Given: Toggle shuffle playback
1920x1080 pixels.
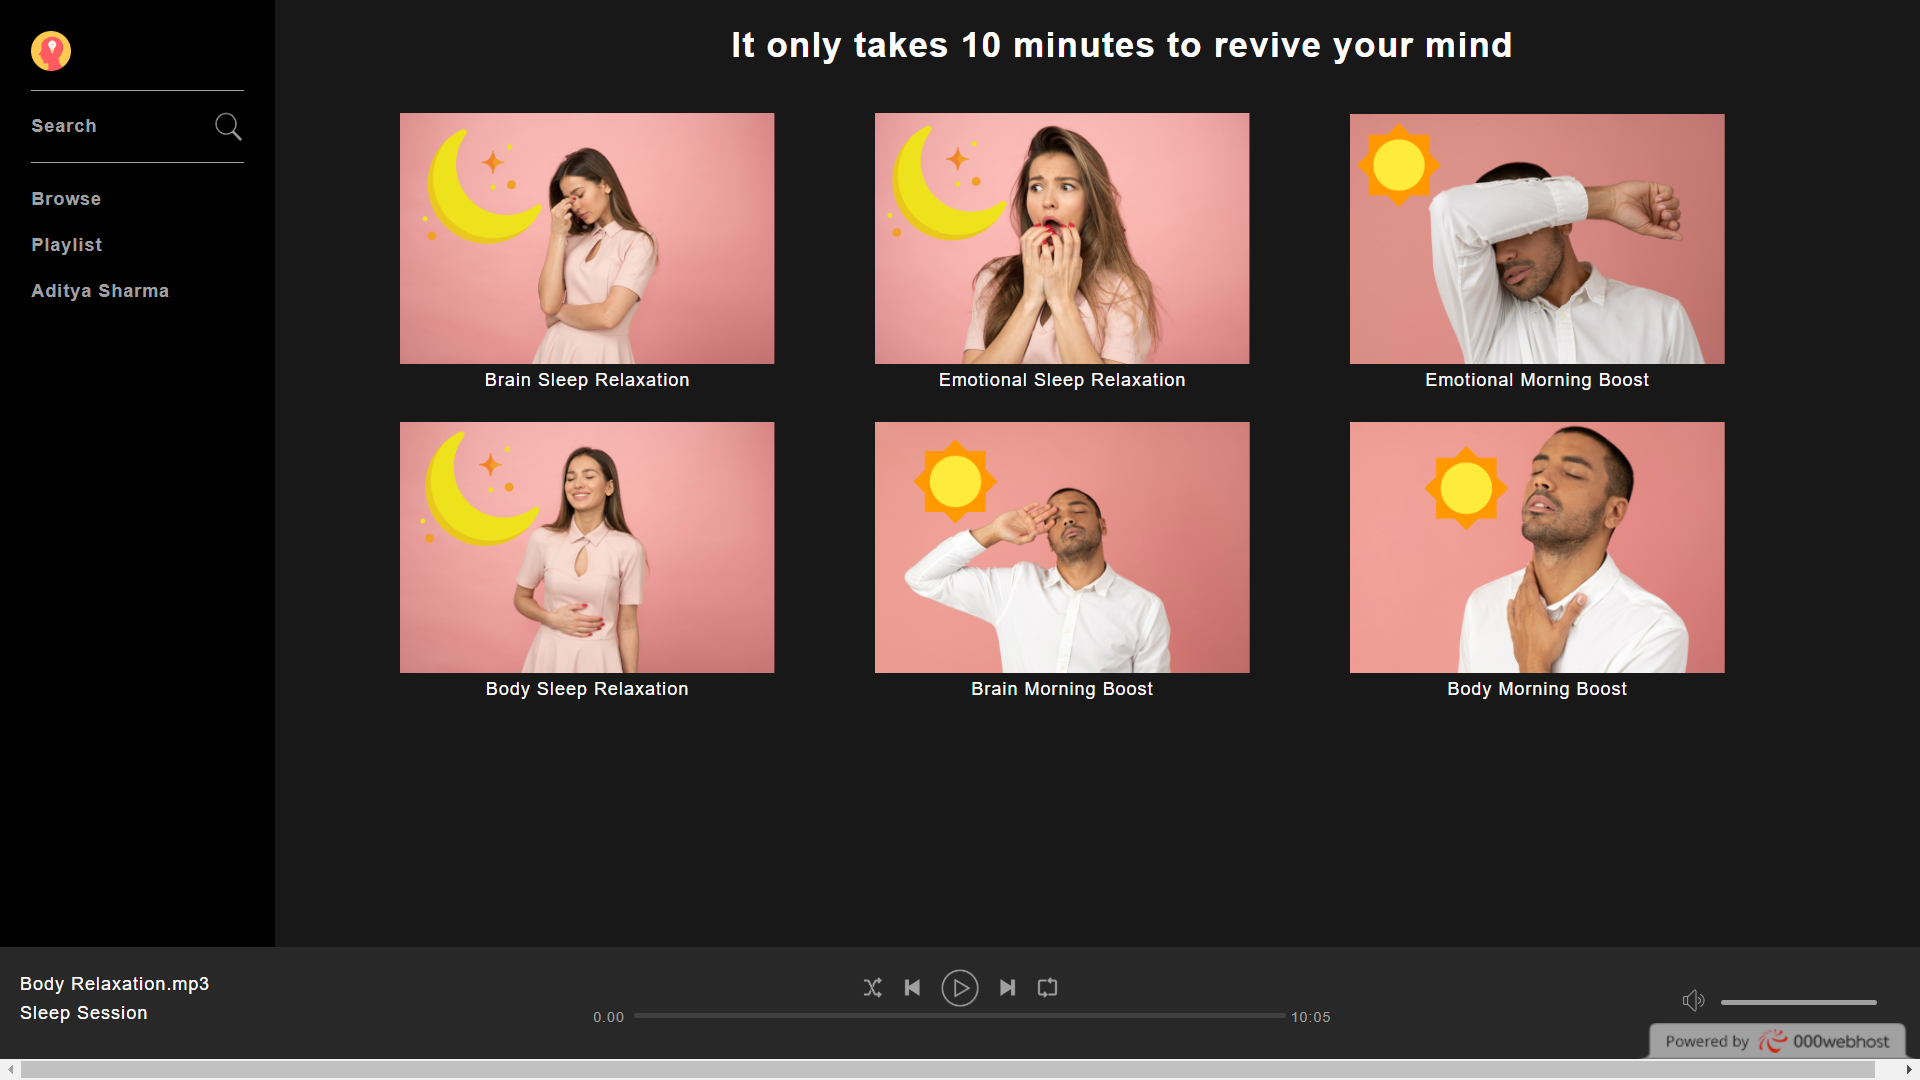Looking at the screenshot, I should (x=872, y=988).
